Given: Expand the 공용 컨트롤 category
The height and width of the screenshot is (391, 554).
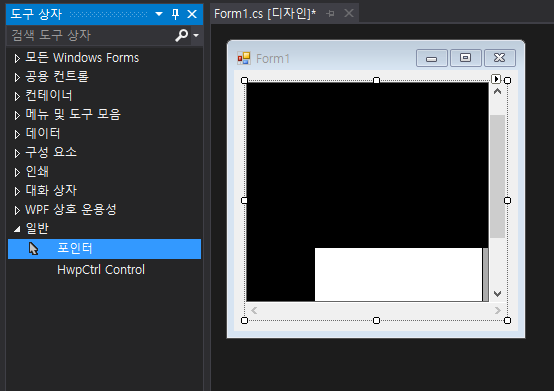Looking at the screenshot, I should tap(17, 77).
